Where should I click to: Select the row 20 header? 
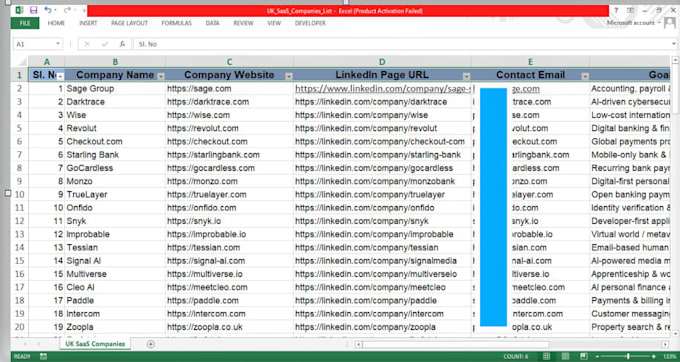20,327
